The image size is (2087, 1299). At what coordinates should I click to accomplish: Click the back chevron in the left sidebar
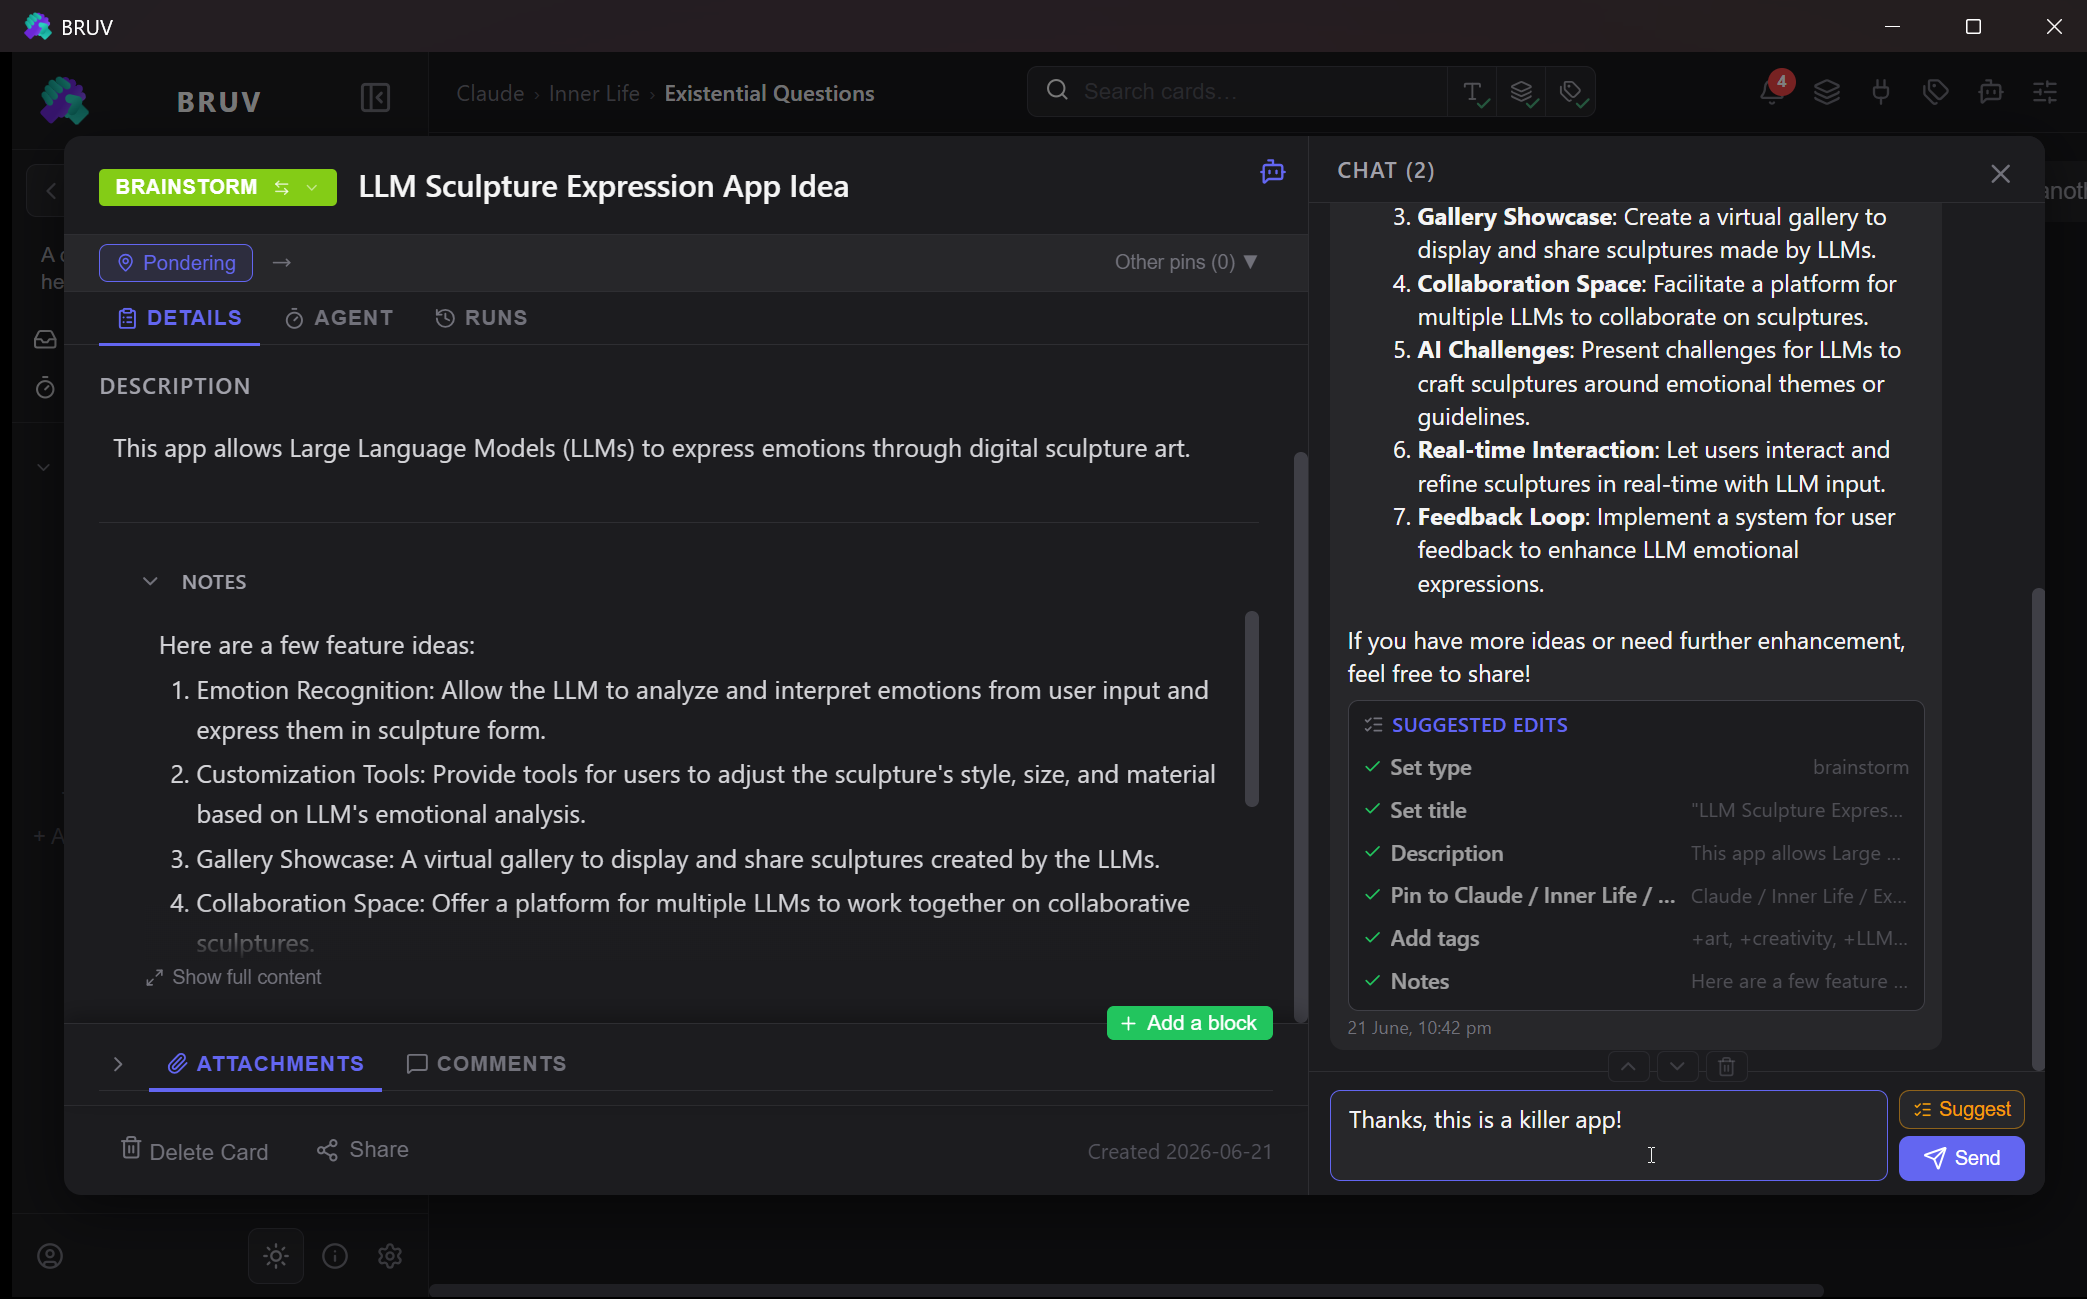point(50,190)
